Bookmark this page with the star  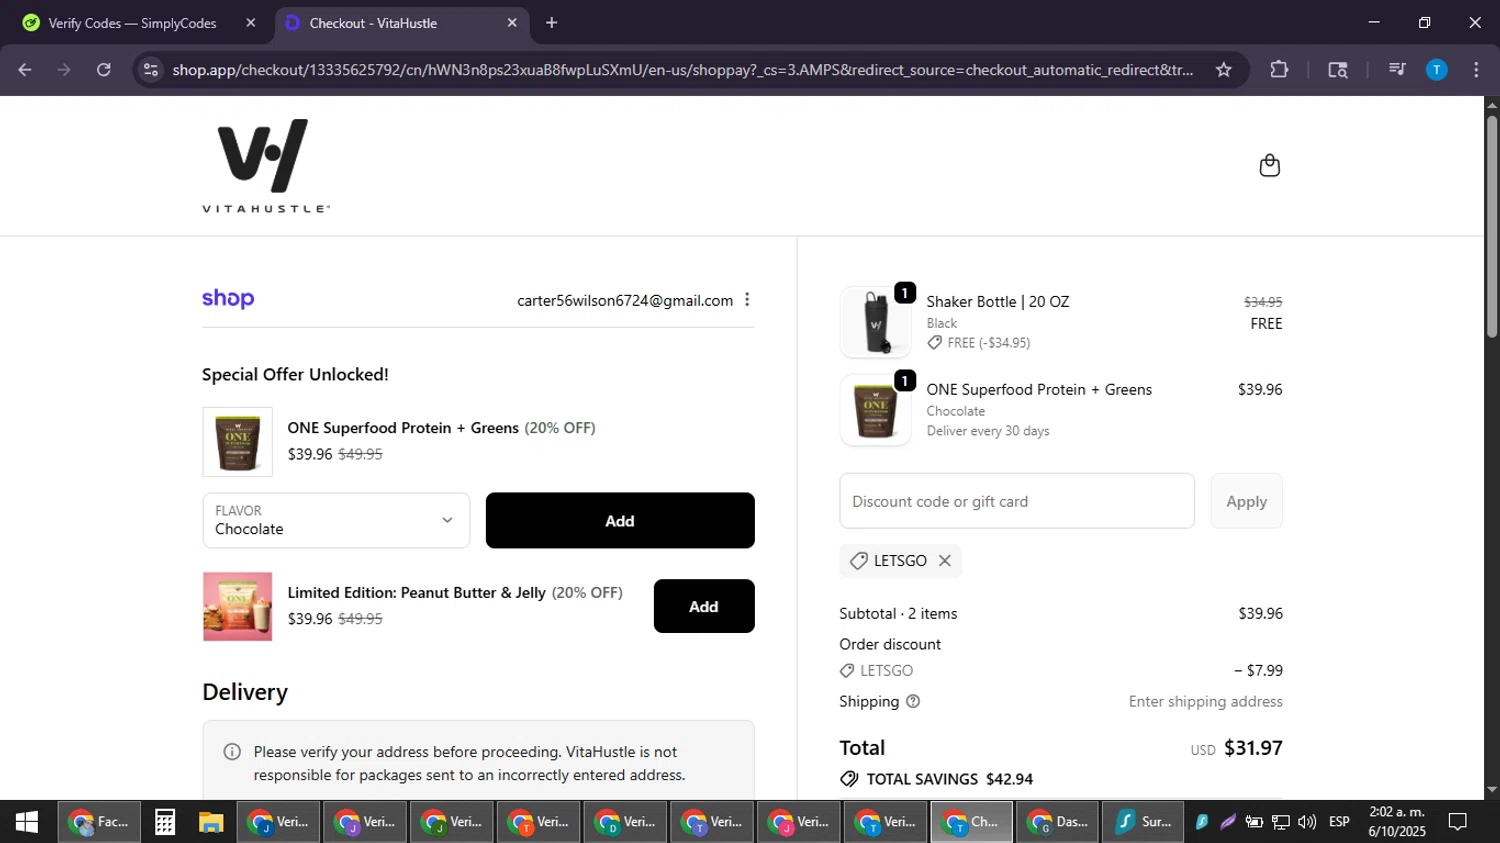coord(1224,70)
